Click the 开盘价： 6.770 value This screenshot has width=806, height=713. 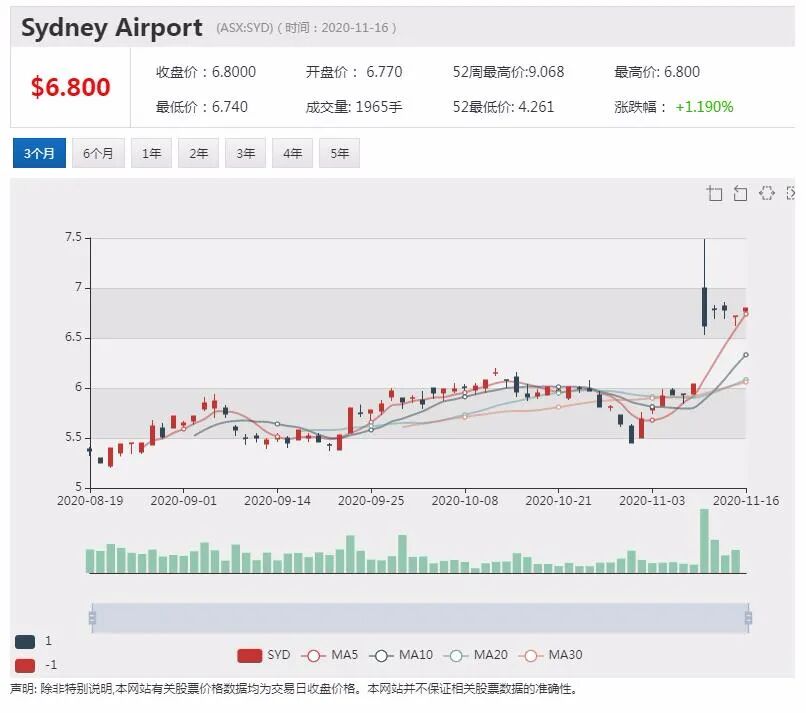tap(354, 72)
